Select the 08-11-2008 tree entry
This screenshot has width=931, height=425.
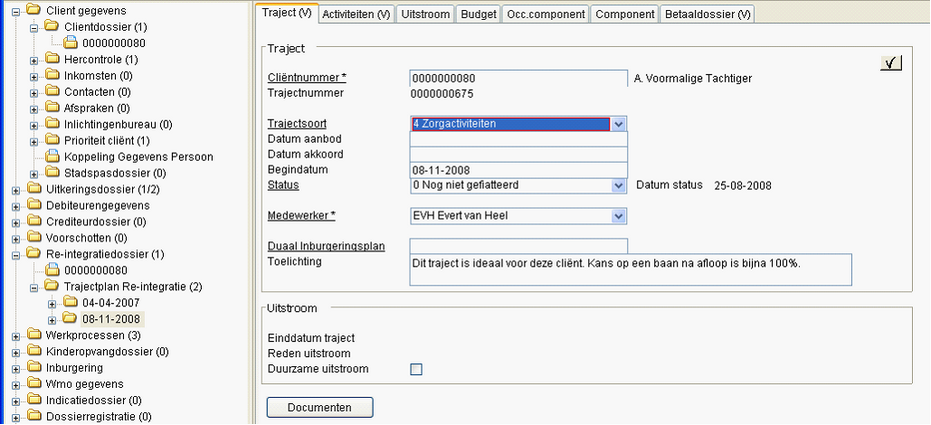pos(111,319)
